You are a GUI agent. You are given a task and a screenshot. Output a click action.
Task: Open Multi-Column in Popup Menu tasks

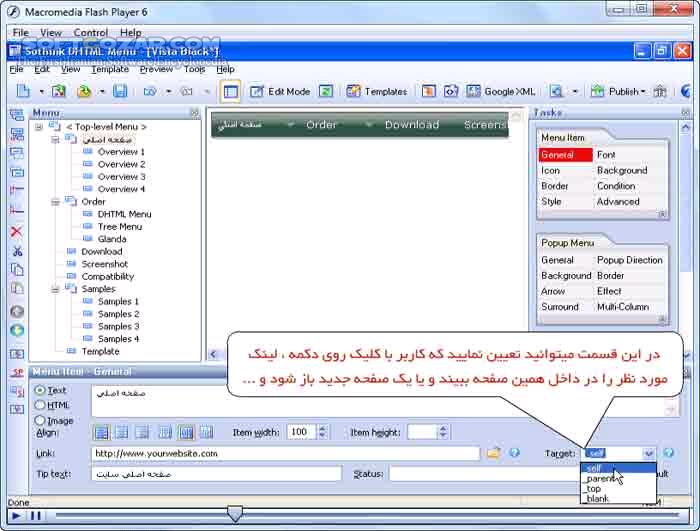coord(623,307)
